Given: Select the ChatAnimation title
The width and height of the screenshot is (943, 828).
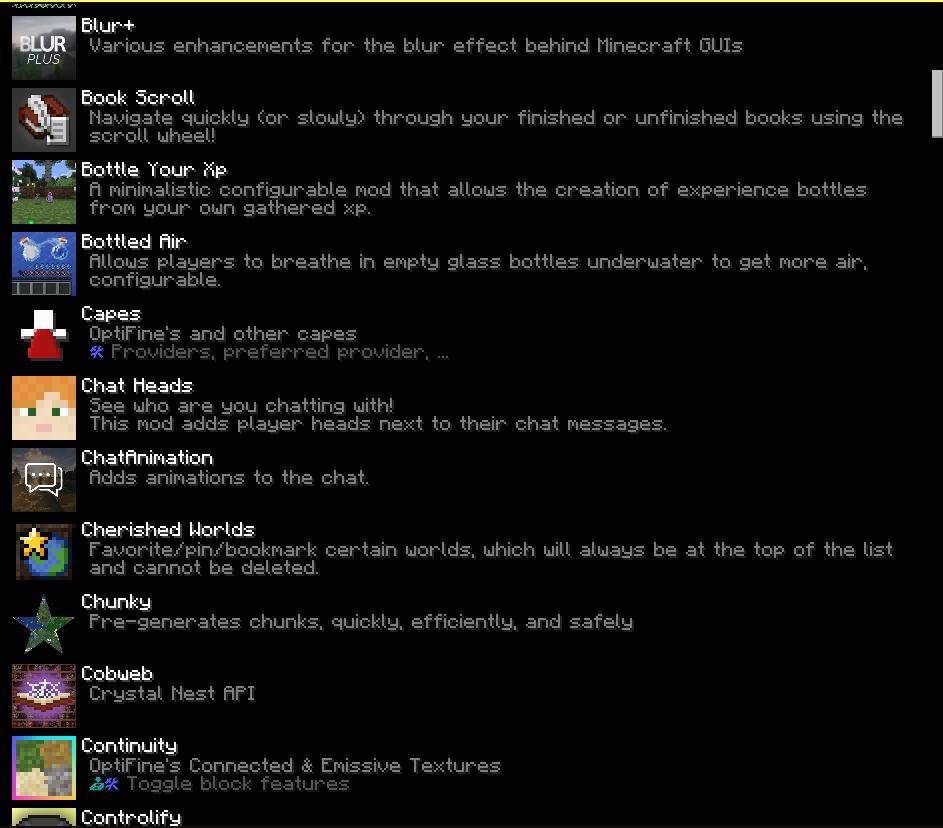Looking at the screenshot, I should (x=147, y=458).
